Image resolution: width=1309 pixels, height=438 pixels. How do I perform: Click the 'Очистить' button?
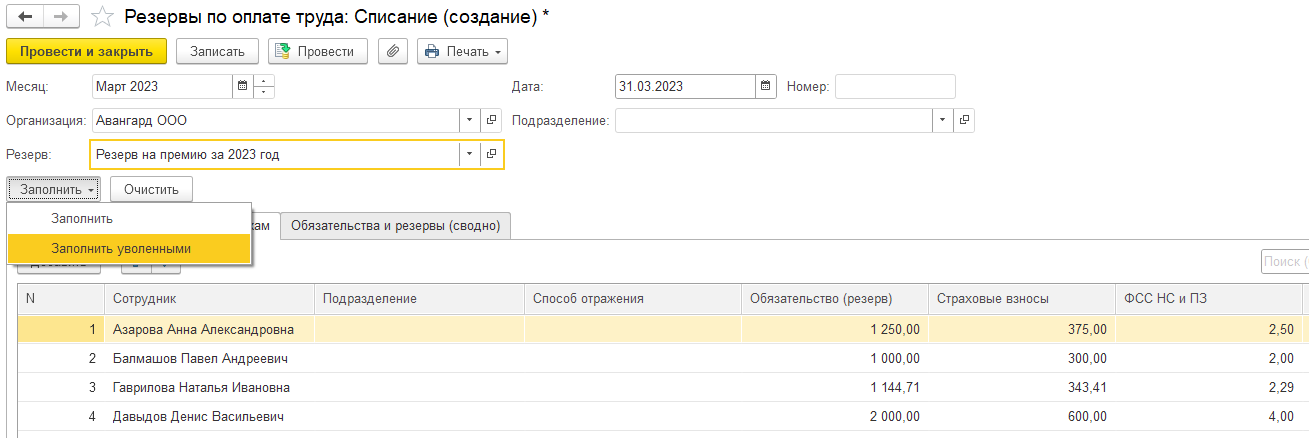click(151, 189)
